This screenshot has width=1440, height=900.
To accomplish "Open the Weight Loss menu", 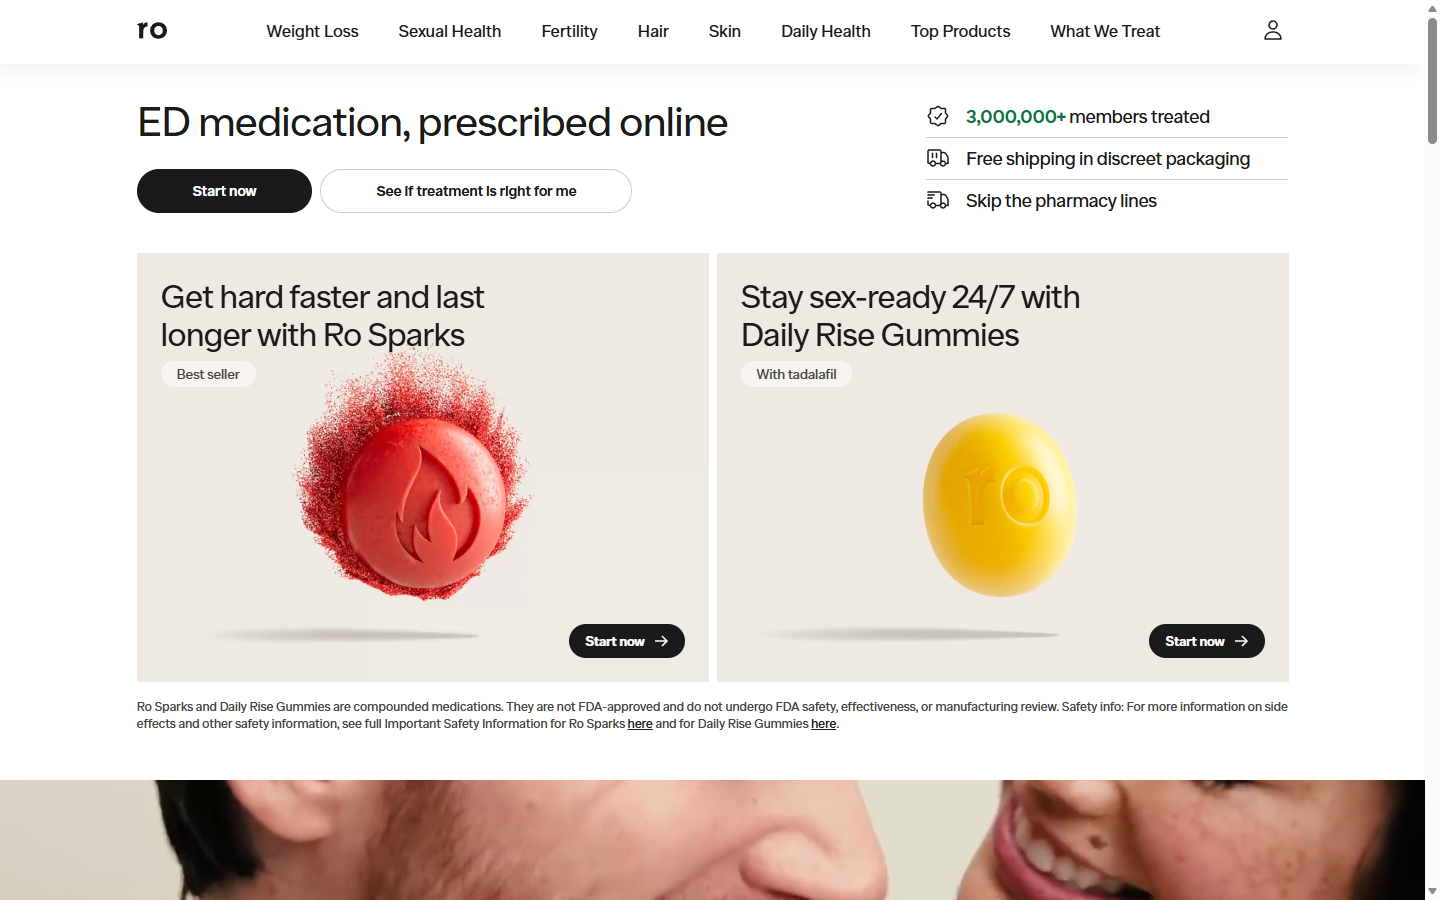I will pyautogui.click(x=312, y=31).
